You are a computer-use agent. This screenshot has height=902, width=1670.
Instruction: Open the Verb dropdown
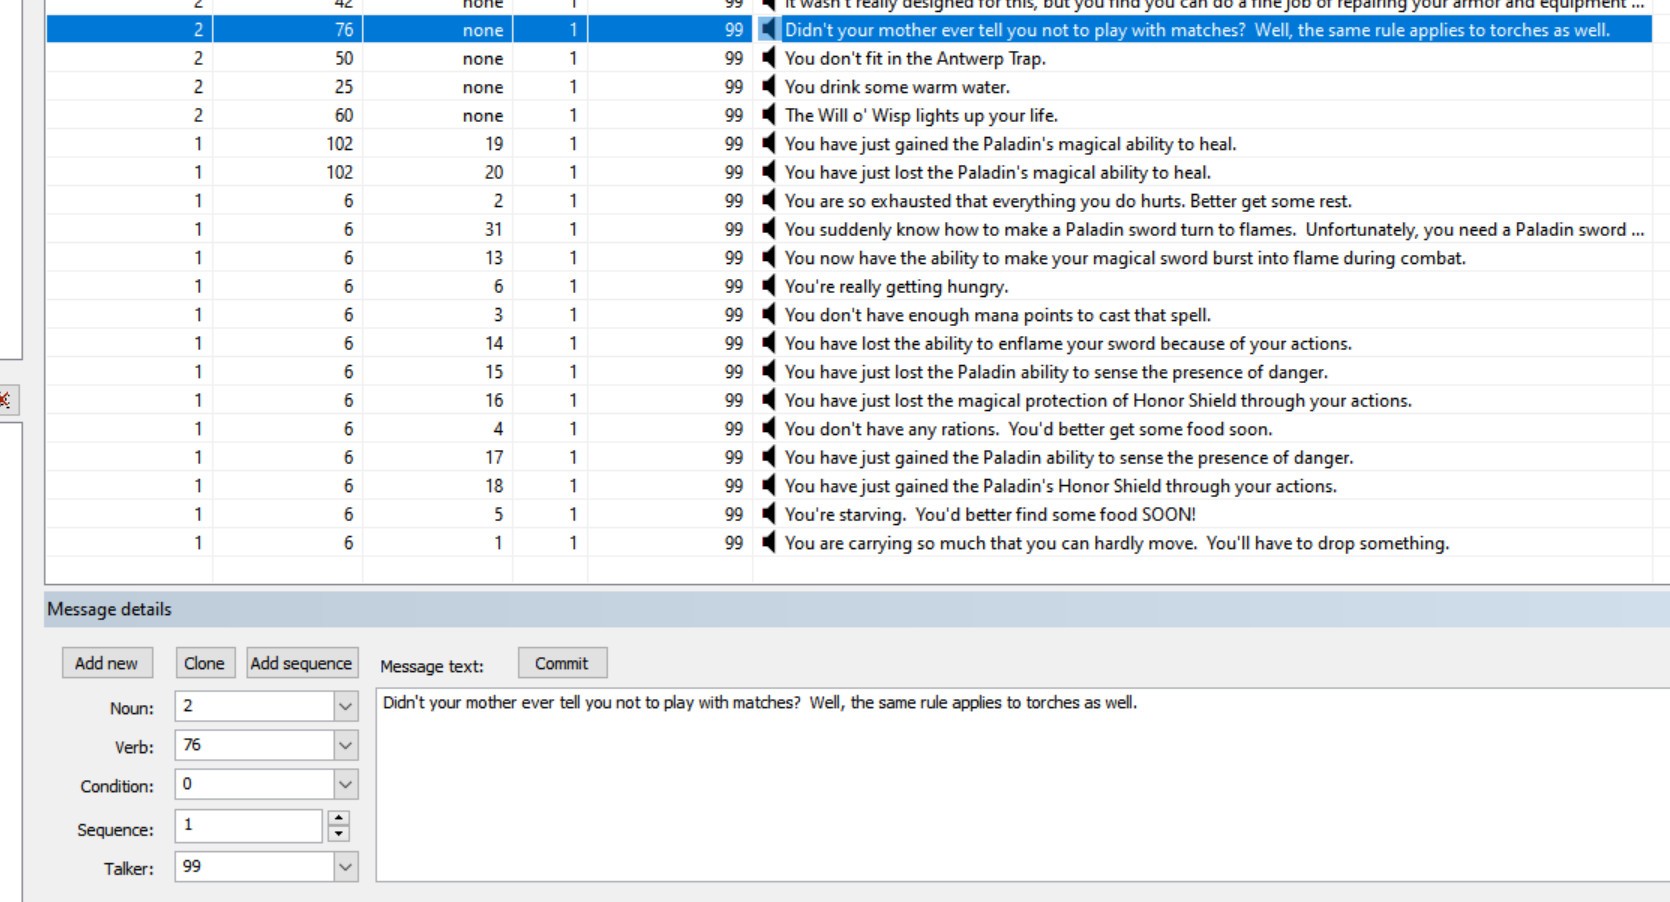345,745
